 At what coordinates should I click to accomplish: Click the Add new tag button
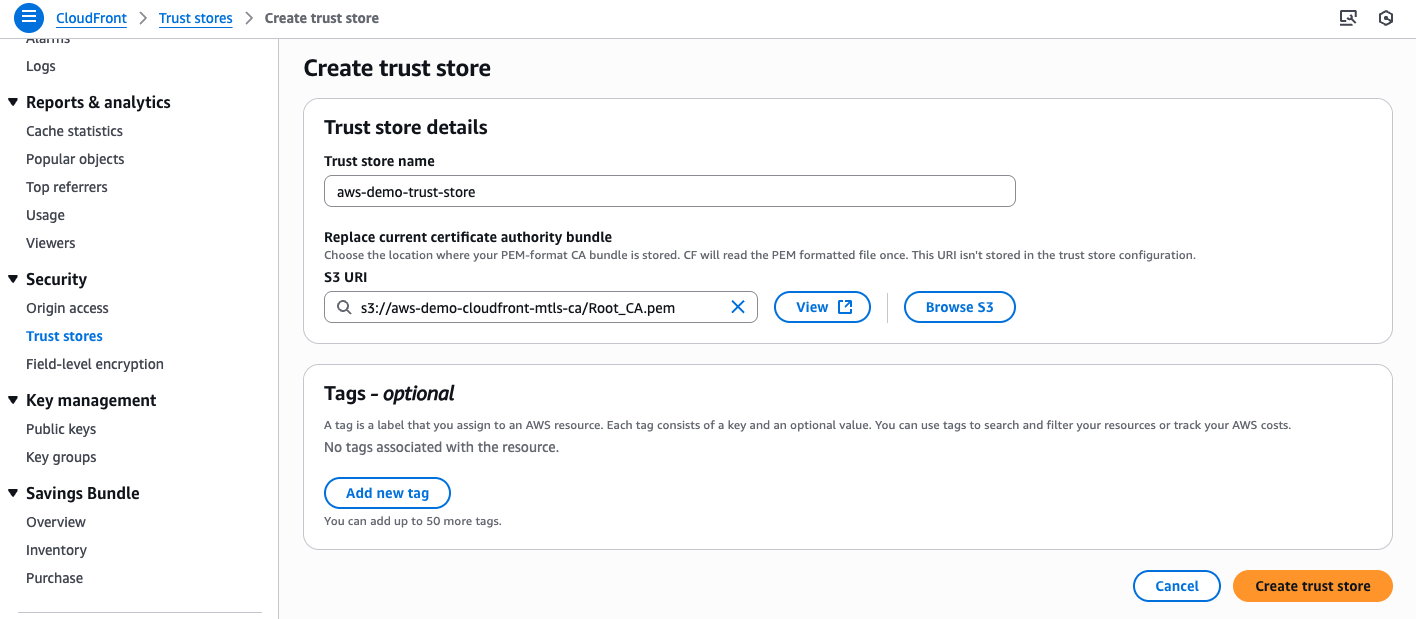coord(387,493)
